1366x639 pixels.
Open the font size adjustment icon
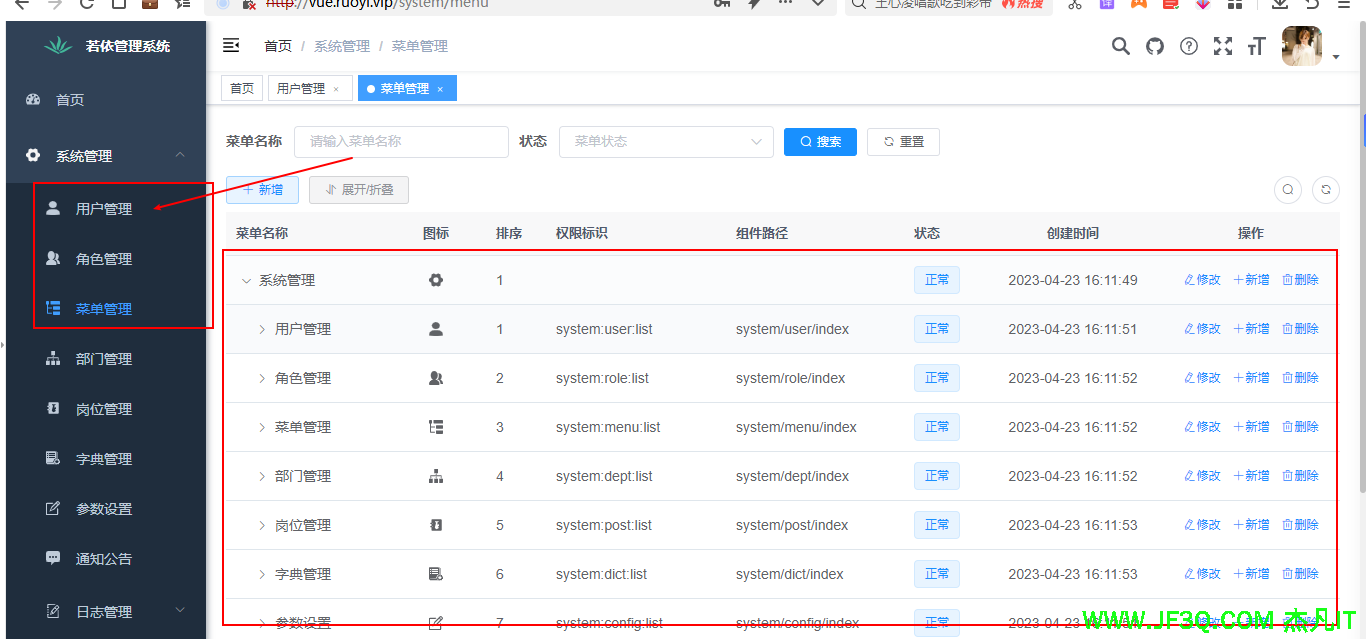click(1256, 45)
